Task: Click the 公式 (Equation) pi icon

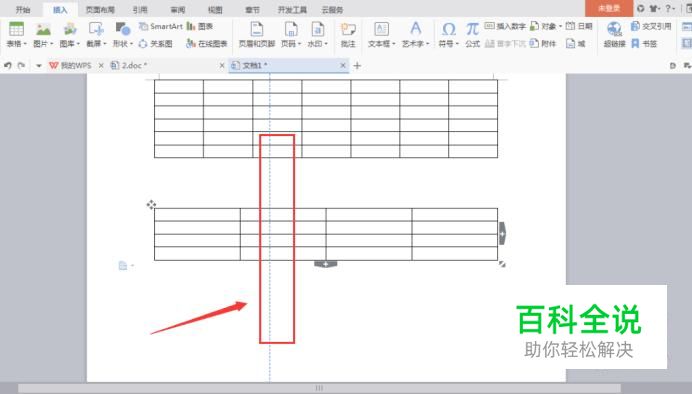Action: pyautogui.click(x=472, y=29)
